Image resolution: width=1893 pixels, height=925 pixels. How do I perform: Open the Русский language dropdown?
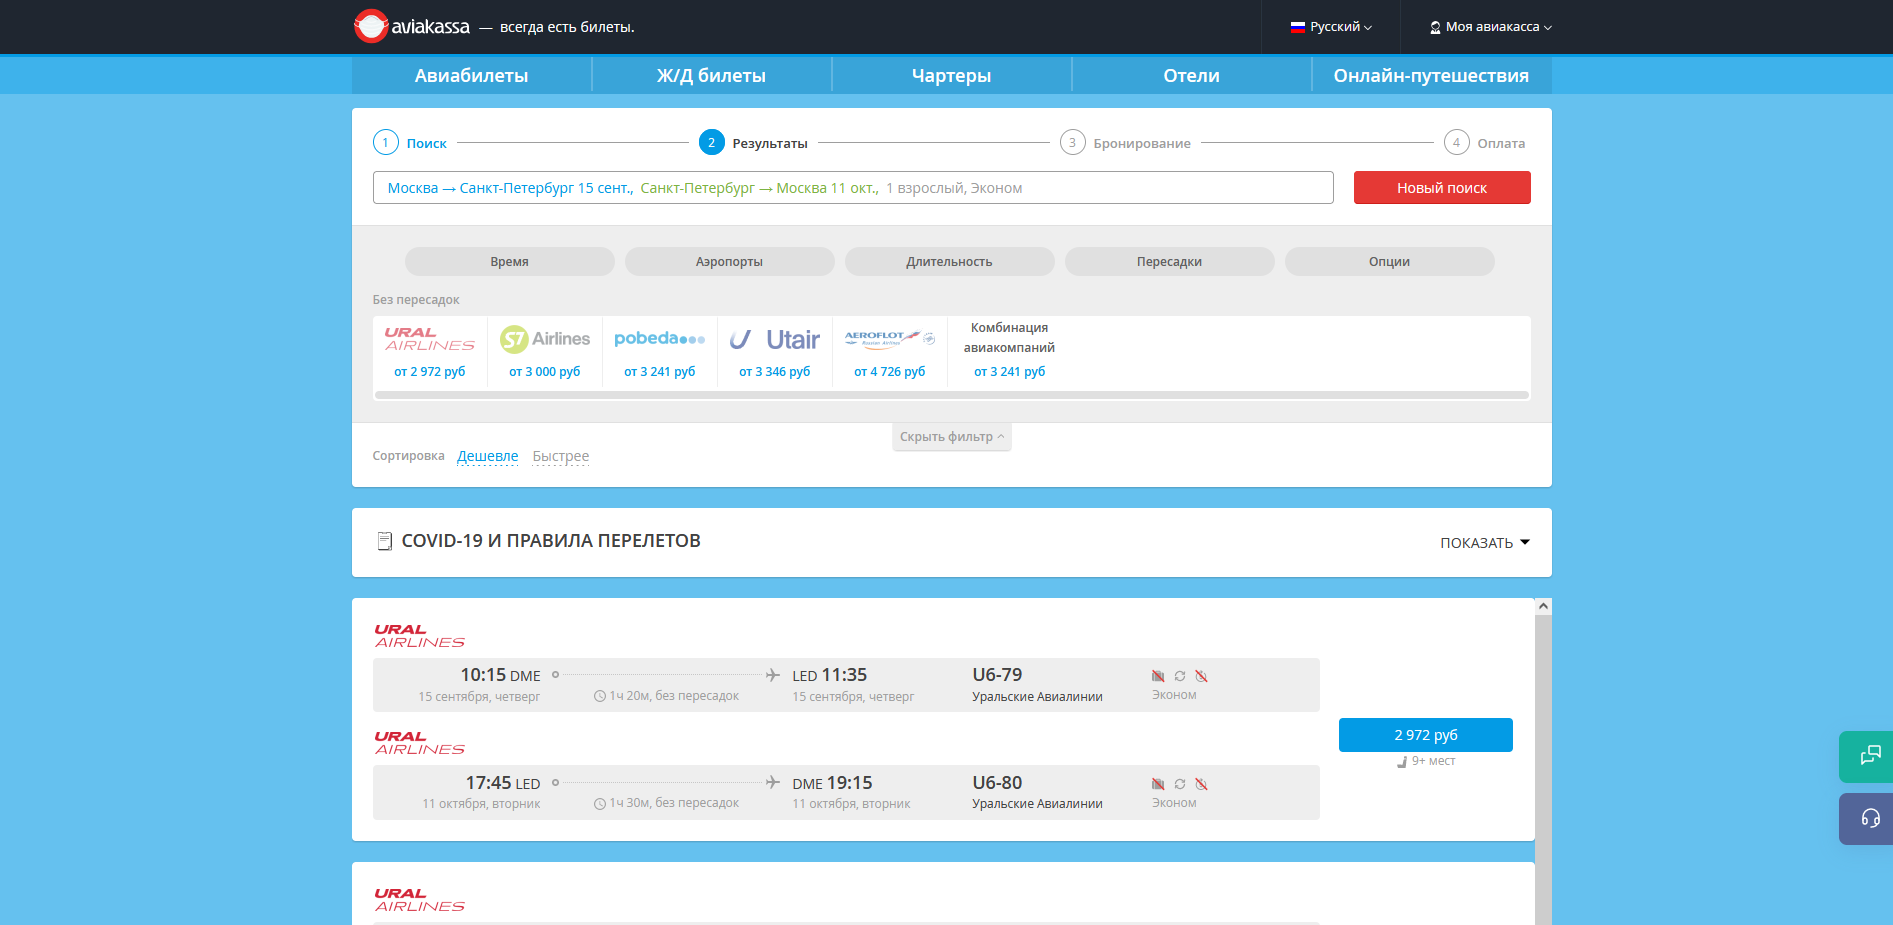click(x=1331, y=27)
